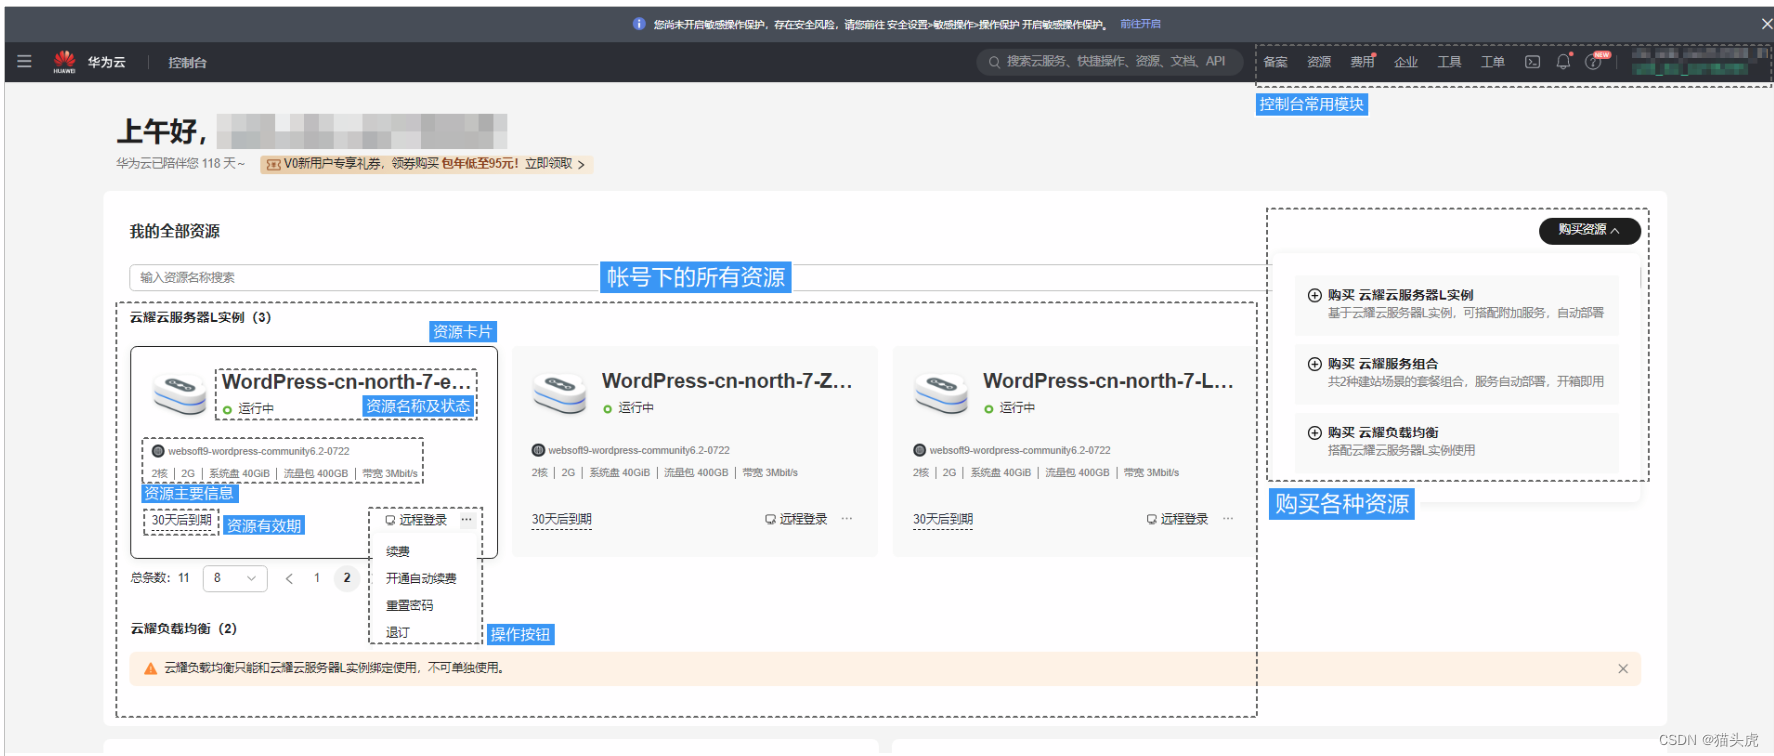Viewport: 1774px width, 756px height.
Task: Click image icon on second card's websoft9 line
Action: [538, 450]
